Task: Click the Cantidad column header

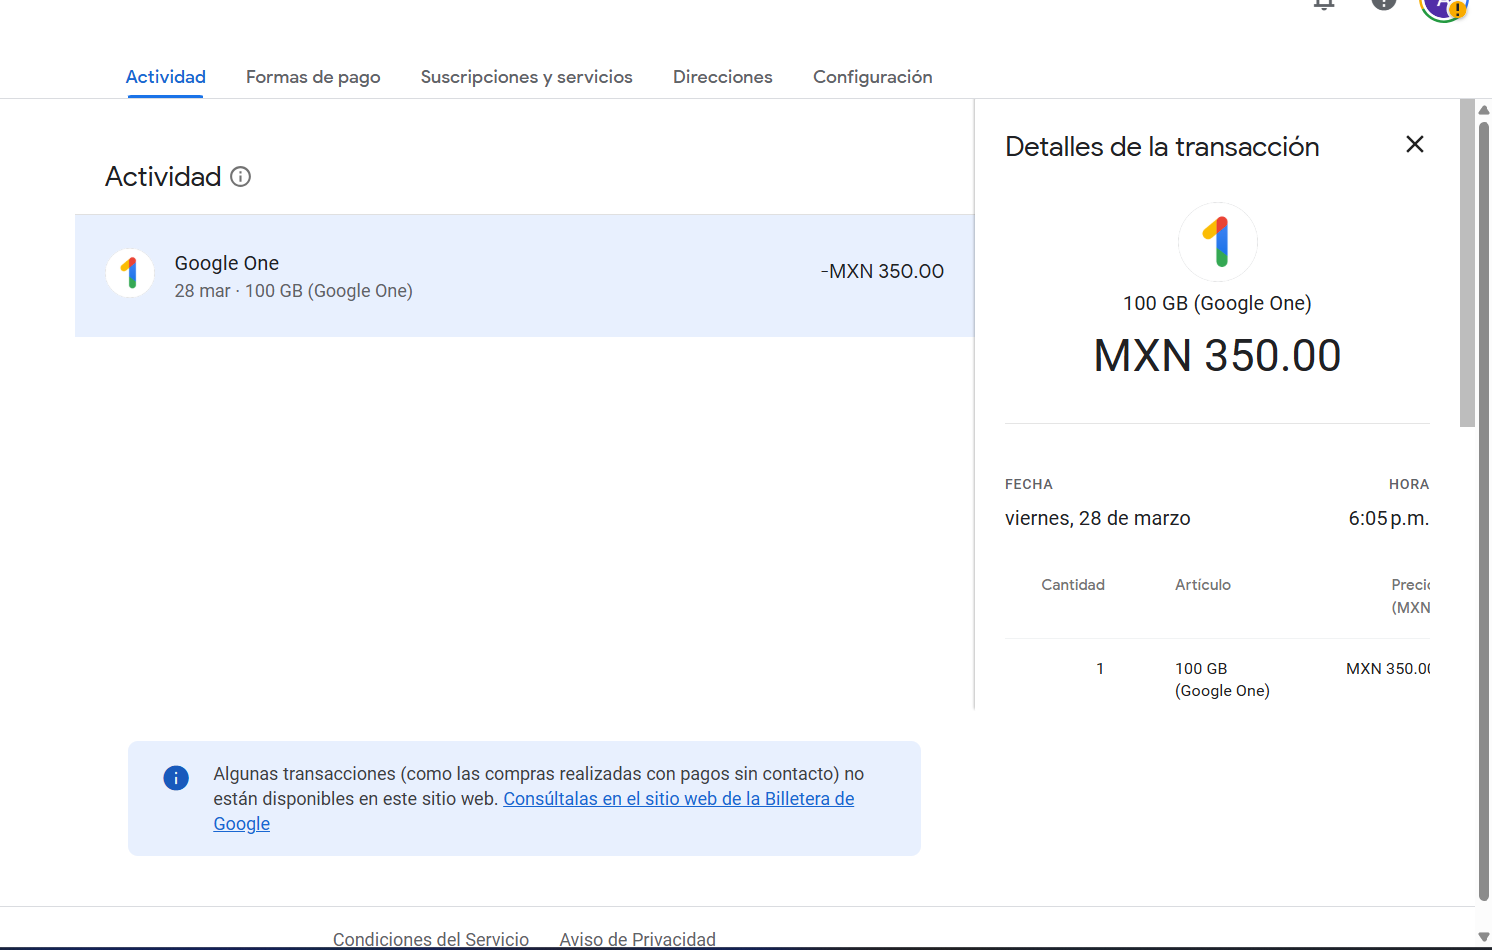Action: 1073,585
